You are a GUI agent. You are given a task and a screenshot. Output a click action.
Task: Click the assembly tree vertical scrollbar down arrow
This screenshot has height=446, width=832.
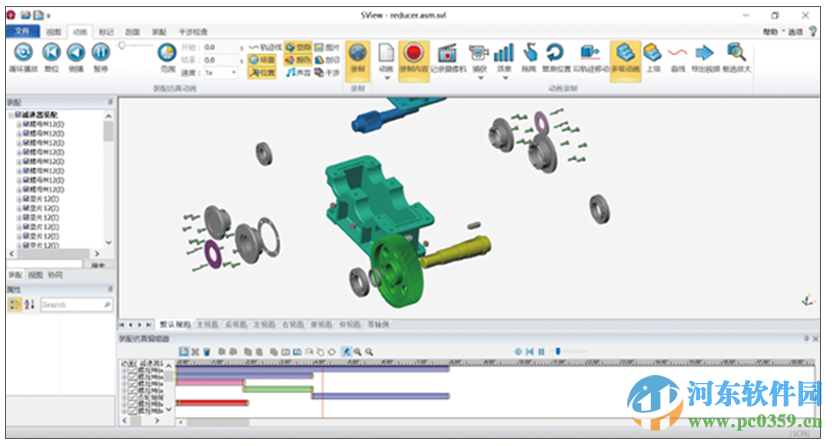109,242
